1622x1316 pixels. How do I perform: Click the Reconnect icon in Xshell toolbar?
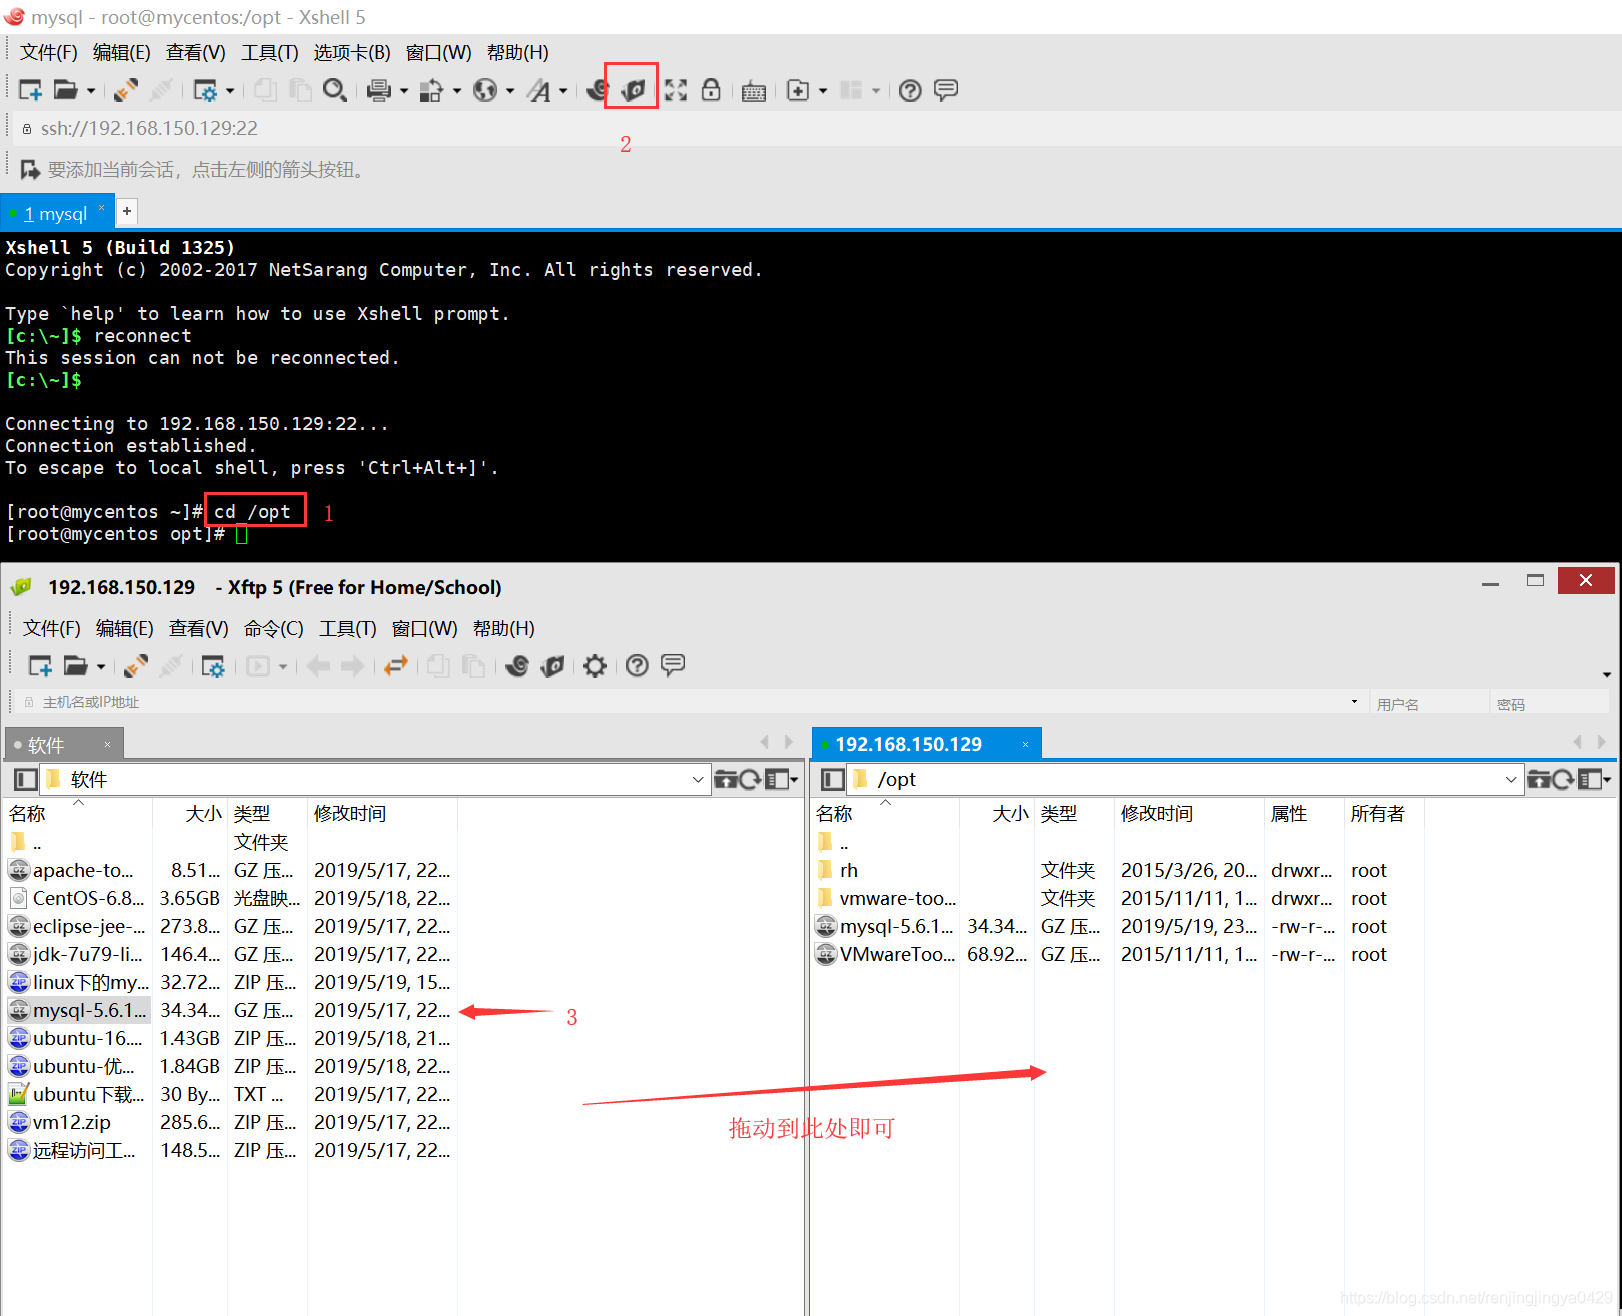click(126, 90)
